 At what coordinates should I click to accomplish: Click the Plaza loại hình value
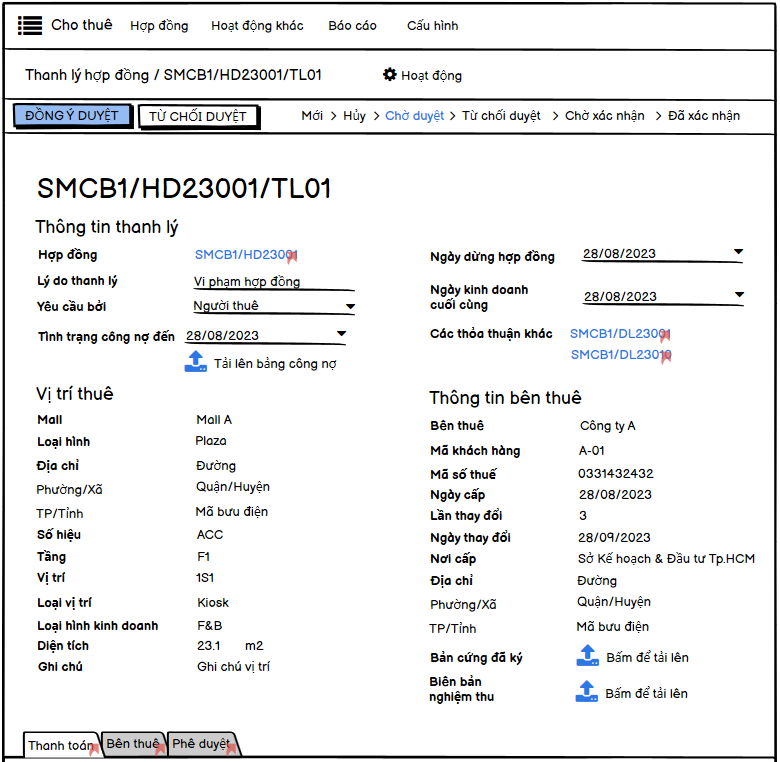point(211,441)
